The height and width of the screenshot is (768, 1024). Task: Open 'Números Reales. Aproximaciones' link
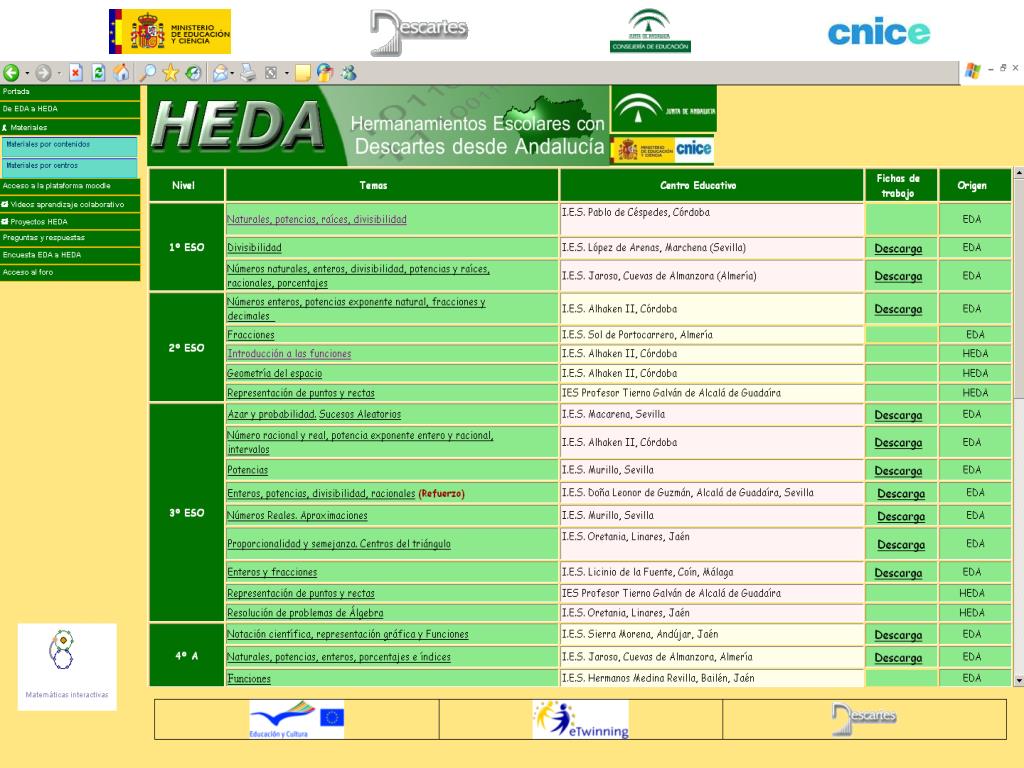tap(297, 515)
